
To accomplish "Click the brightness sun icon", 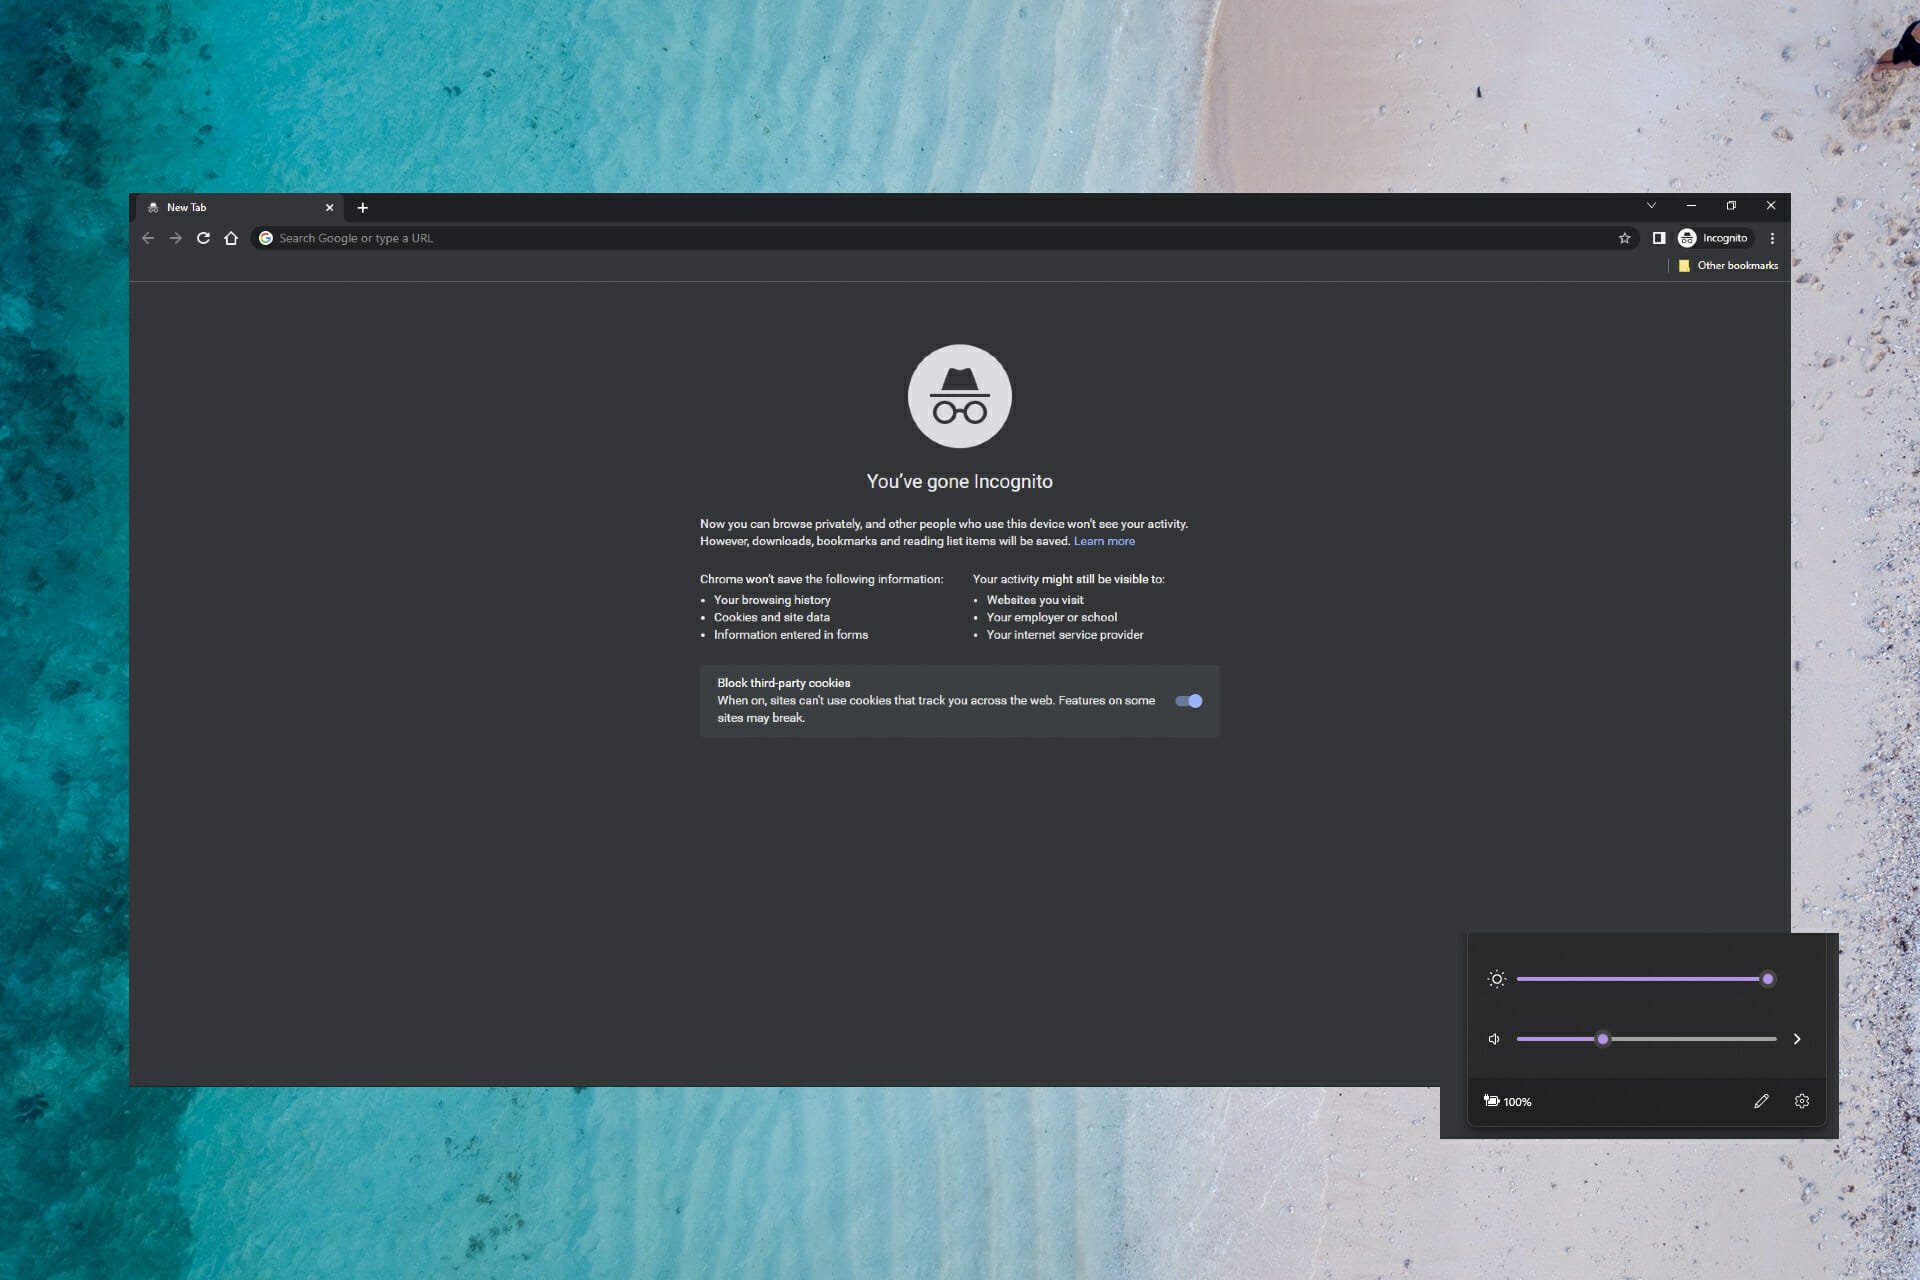I will tap(1496, 979).
